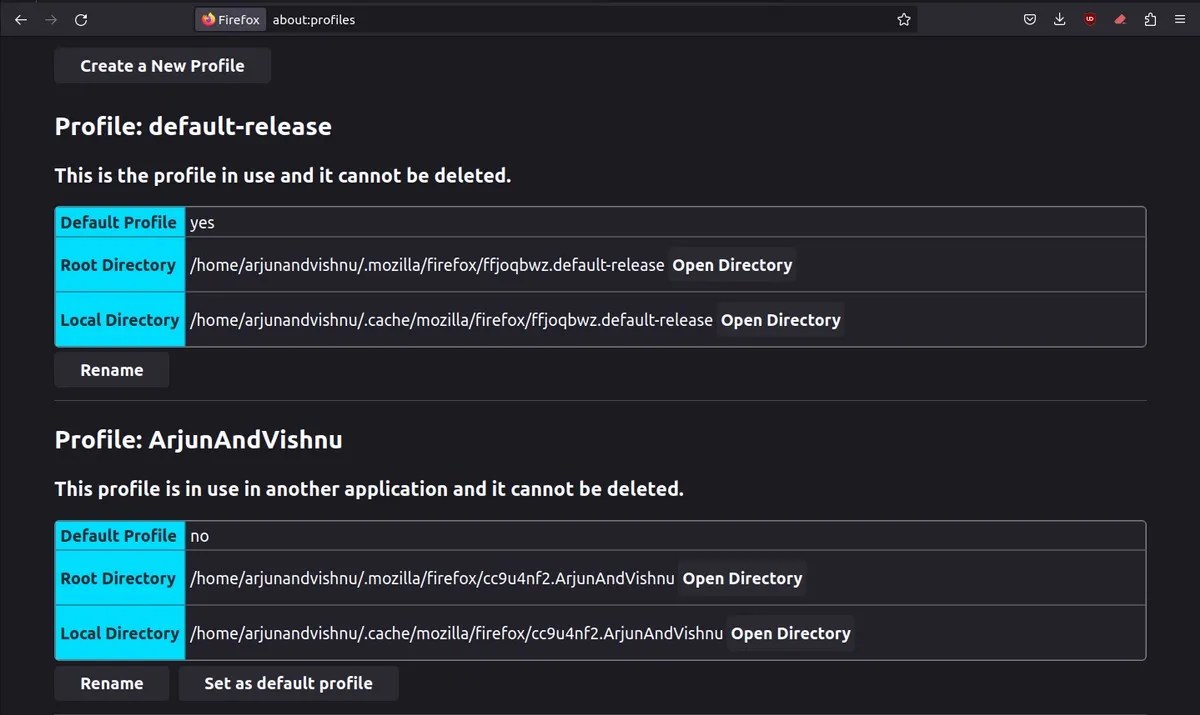Viewport: 1200px width, 715px height.
Task: Show the Extensions puzzle-piece panel
Action: click(1150, 20)
